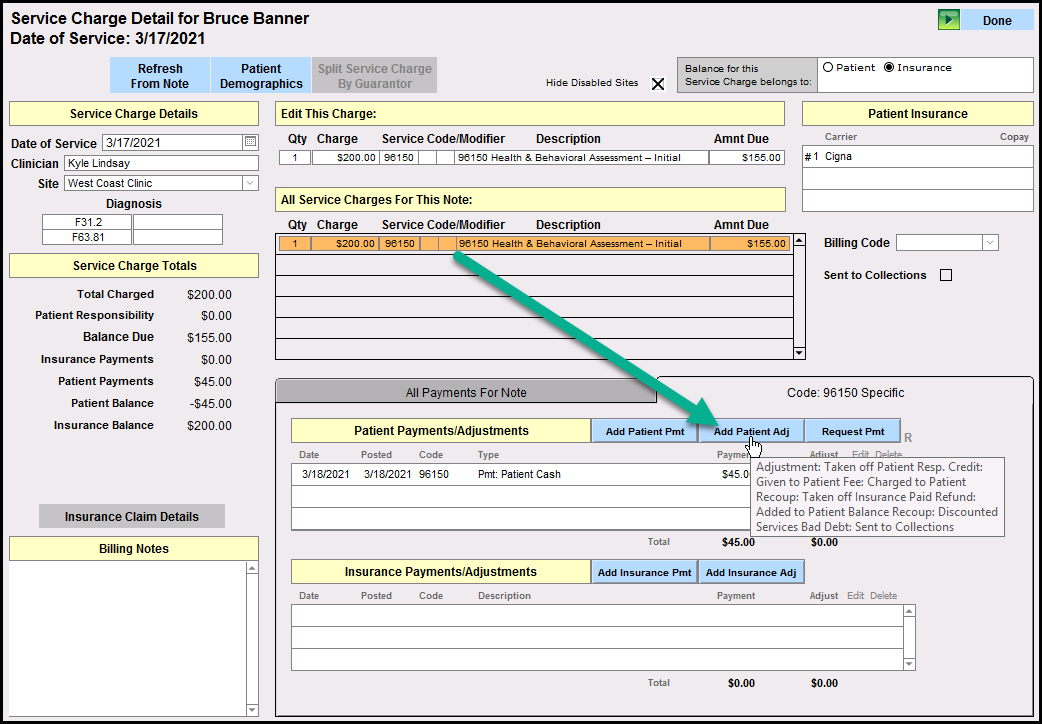Toggle the Hide Disabled Sites checkbox
Screen dimensions: 1042x724
(658, 84)
